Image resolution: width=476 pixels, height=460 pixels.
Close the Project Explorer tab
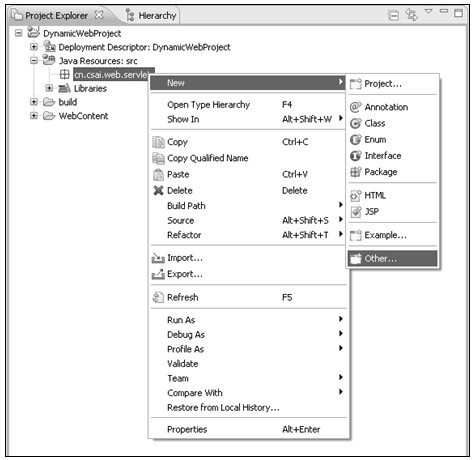99,15
